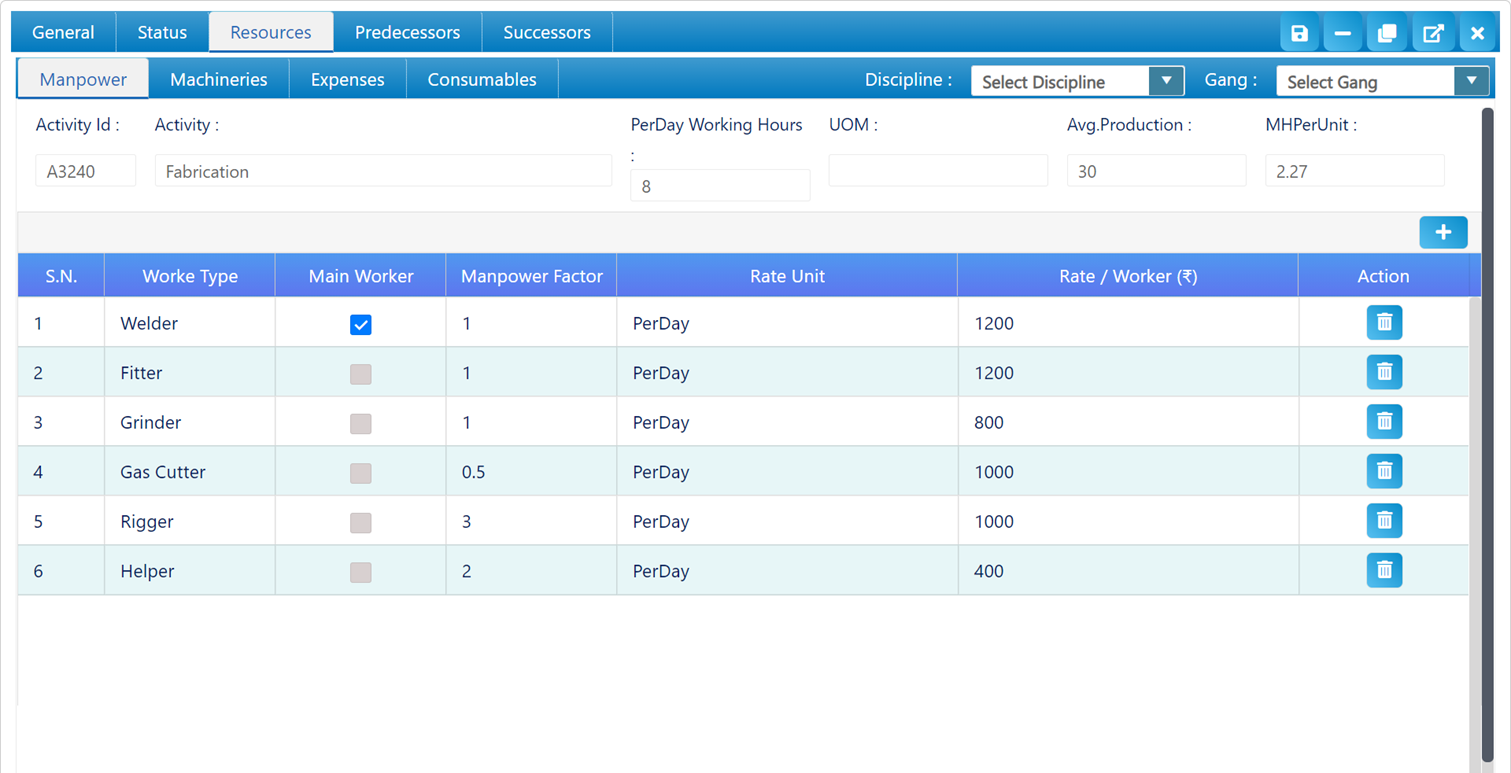This screenshot has height=773, width=1511.
Task: Open in external window icon
Action: tap(1433, 33)
